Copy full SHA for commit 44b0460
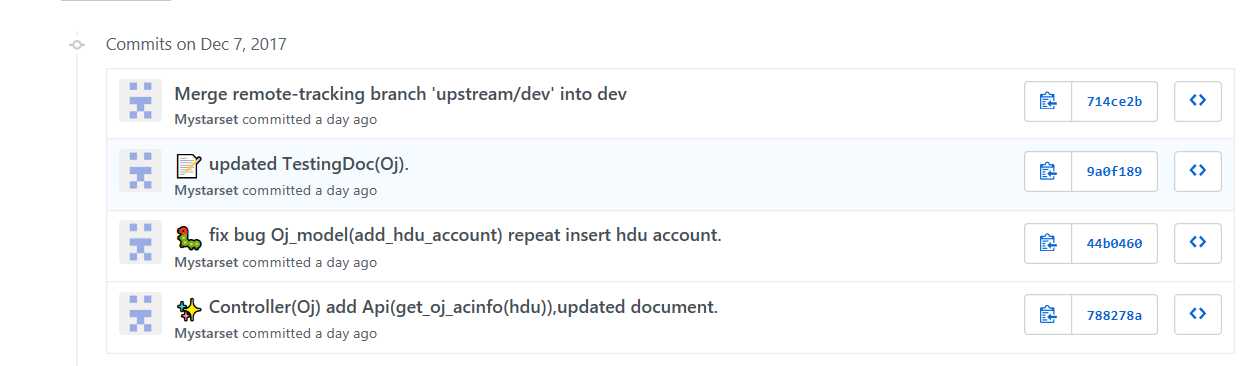The height and width of the screenshot is (366, 1242). click(x=1048, y=243)
